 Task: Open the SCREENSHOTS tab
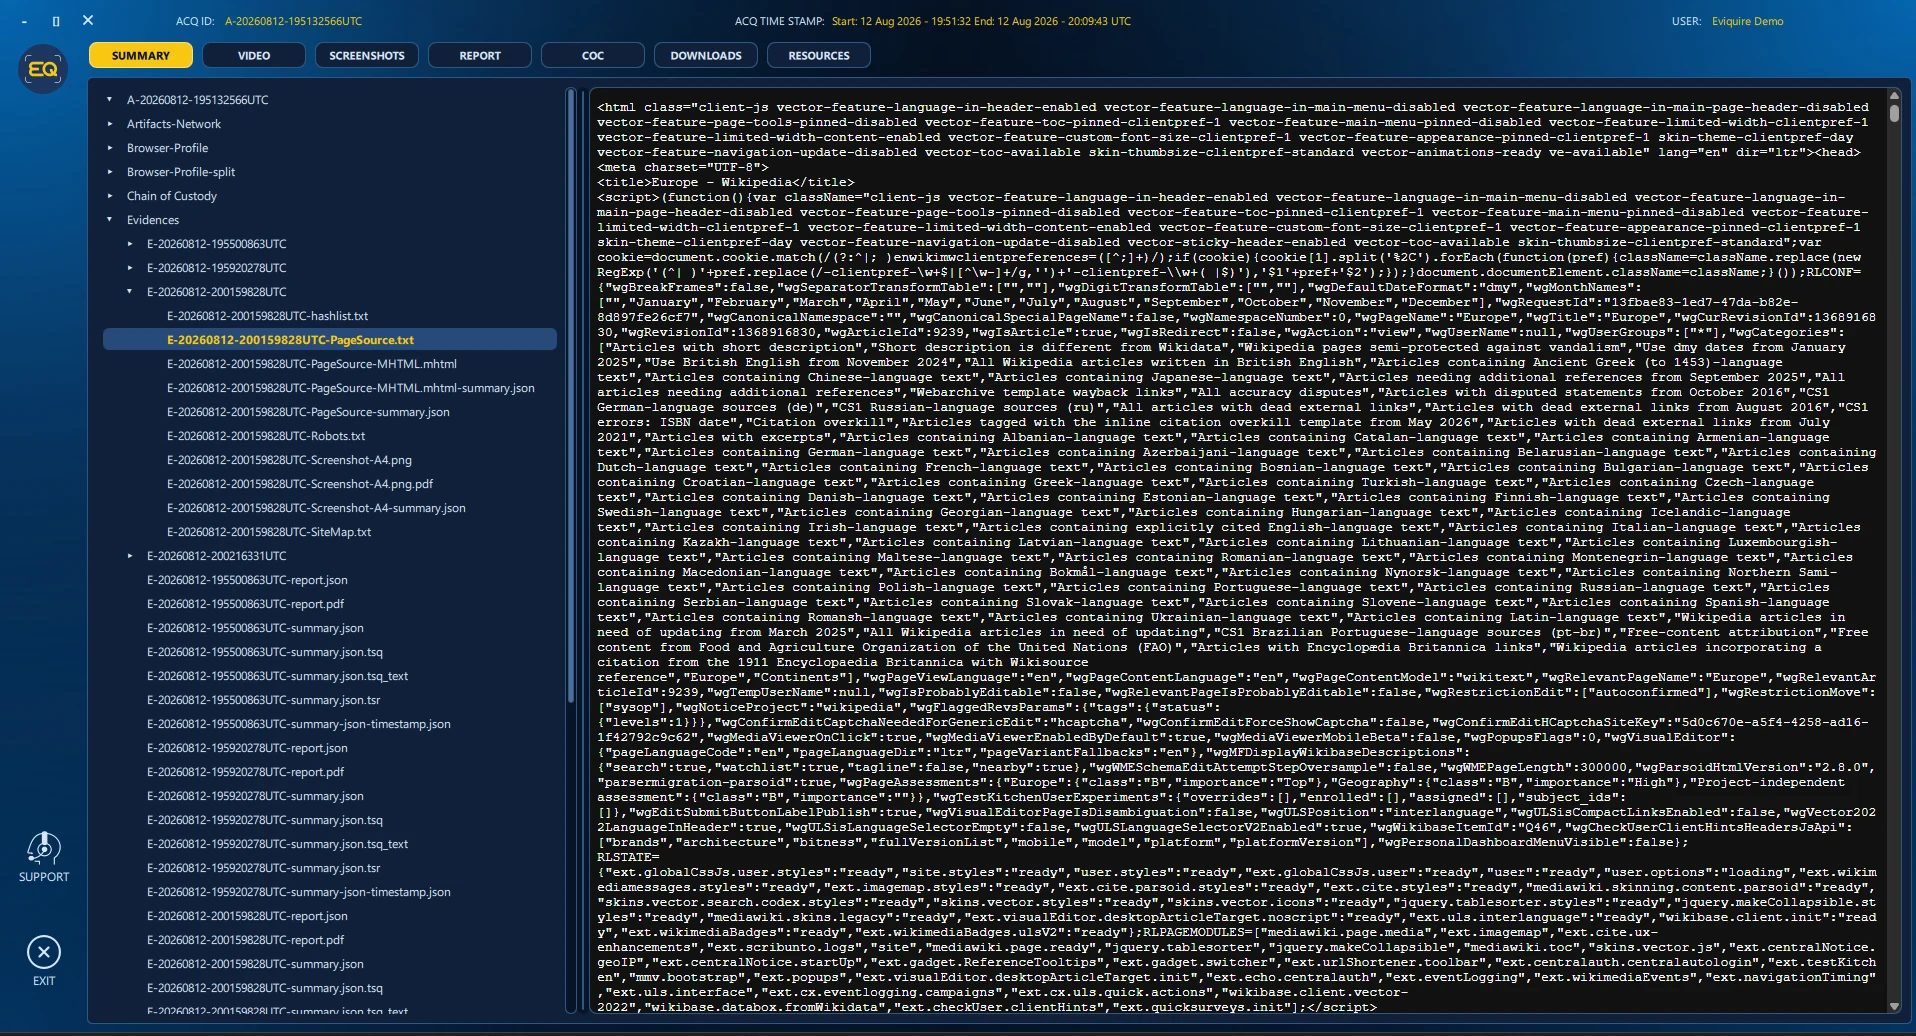tap(367, 56)
